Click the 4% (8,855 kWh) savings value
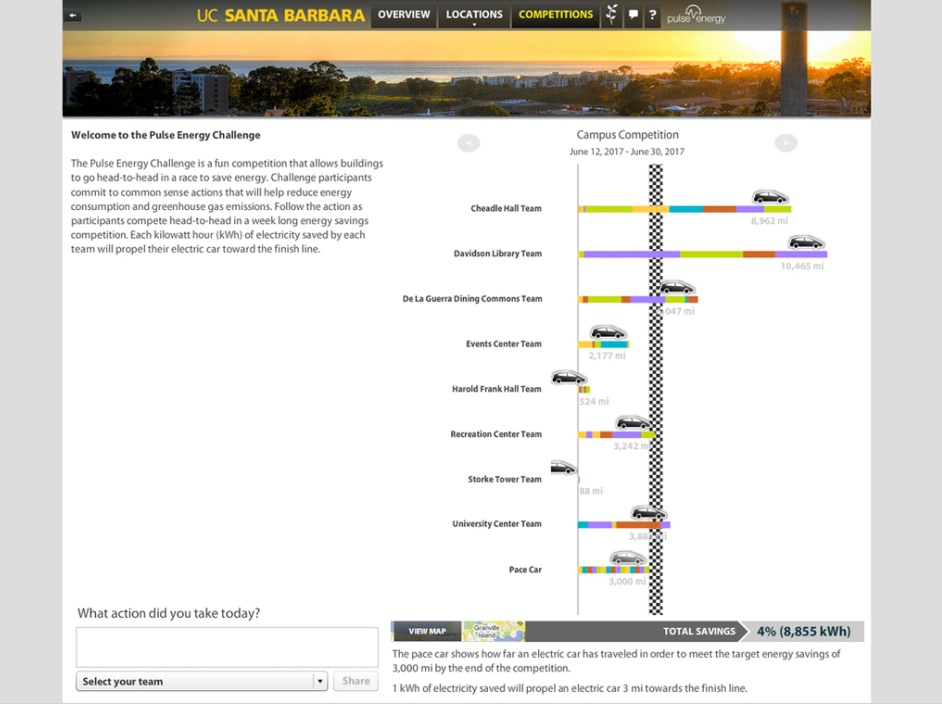The height and width of the screenshot is (704, 942). pyautogui.click(x=804, y=631)
